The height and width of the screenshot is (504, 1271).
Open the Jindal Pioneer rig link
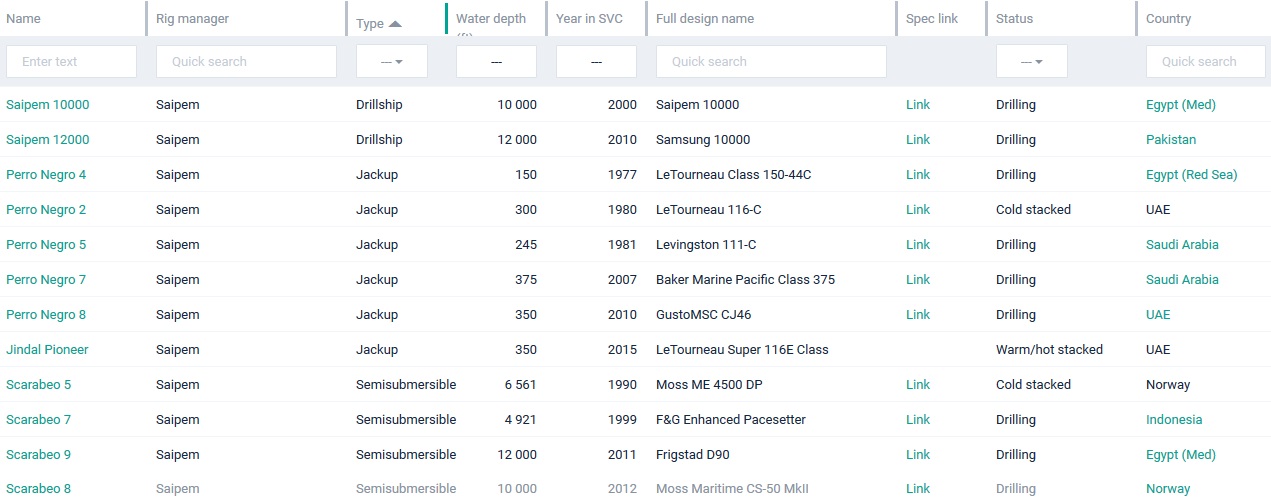tap(47, 350)
